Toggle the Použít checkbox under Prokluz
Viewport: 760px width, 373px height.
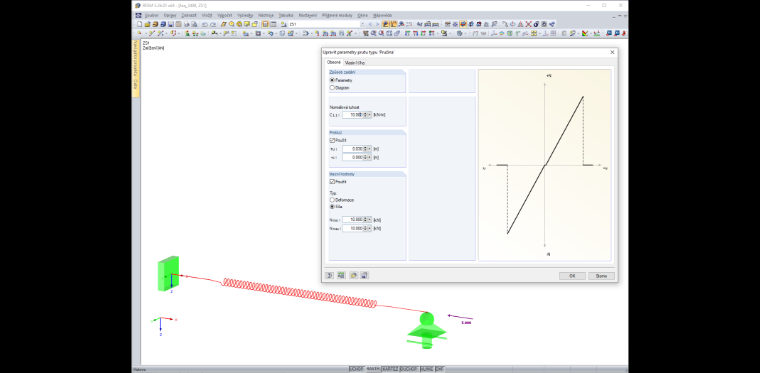332,140
